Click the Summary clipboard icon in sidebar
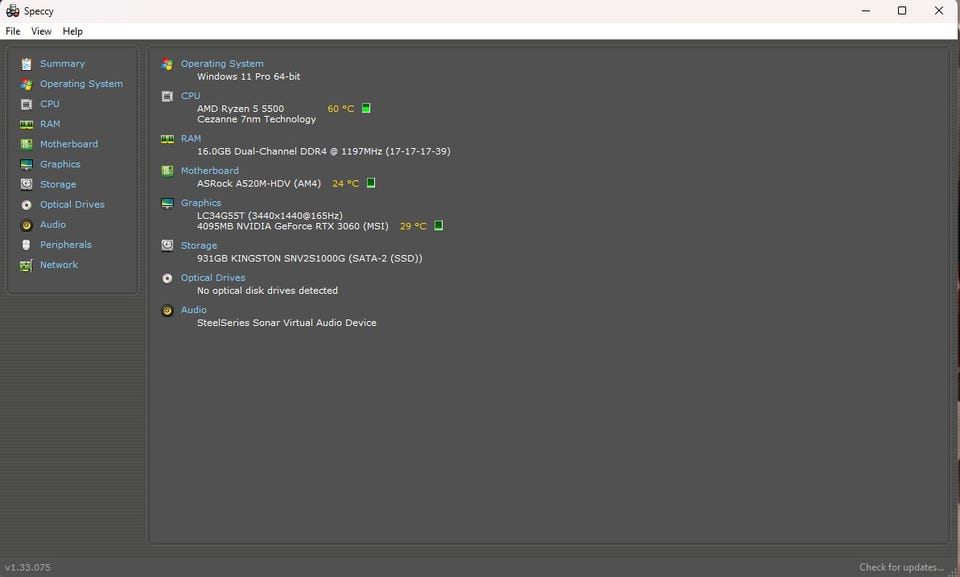 tap(26, 64)
